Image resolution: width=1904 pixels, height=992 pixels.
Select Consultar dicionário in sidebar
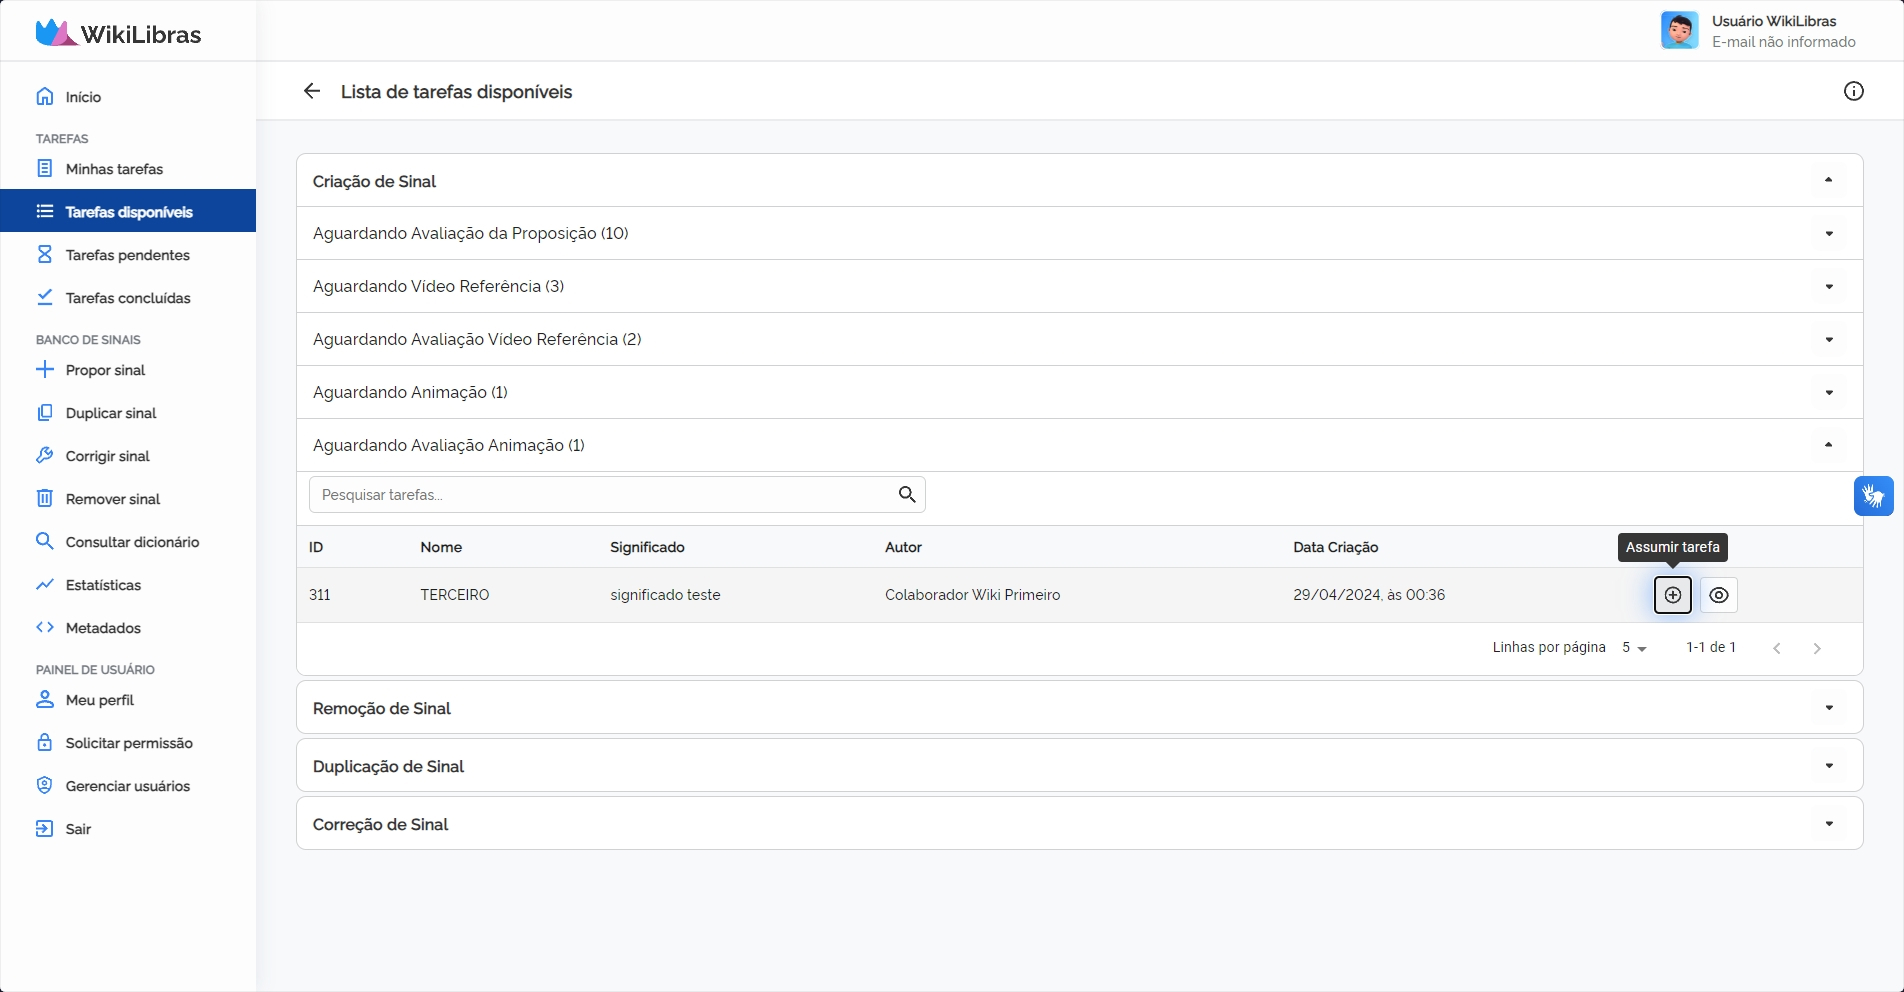point(132,542)
